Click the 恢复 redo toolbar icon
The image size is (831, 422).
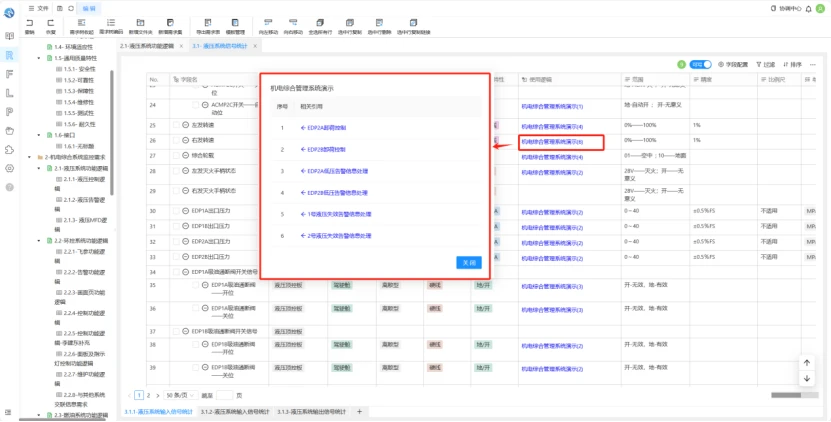pos(50,23)
